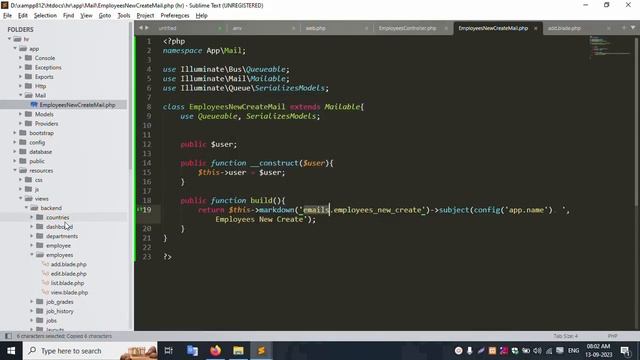Image resolution: width=640 pixels, height=360 pixels.
Task: Open Task View from the taskbar
Action: click(169, 351)
